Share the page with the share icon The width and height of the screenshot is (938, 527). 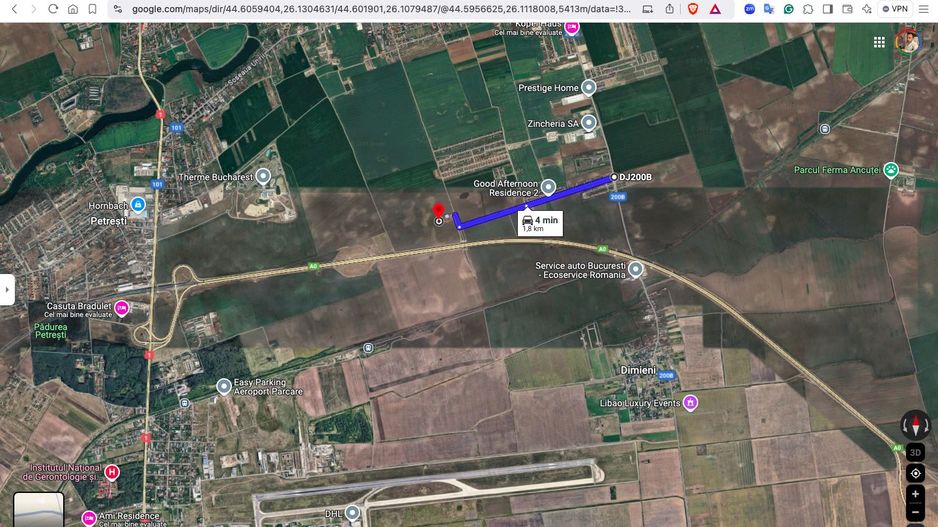pyautogui.click(x=669, y=9)
